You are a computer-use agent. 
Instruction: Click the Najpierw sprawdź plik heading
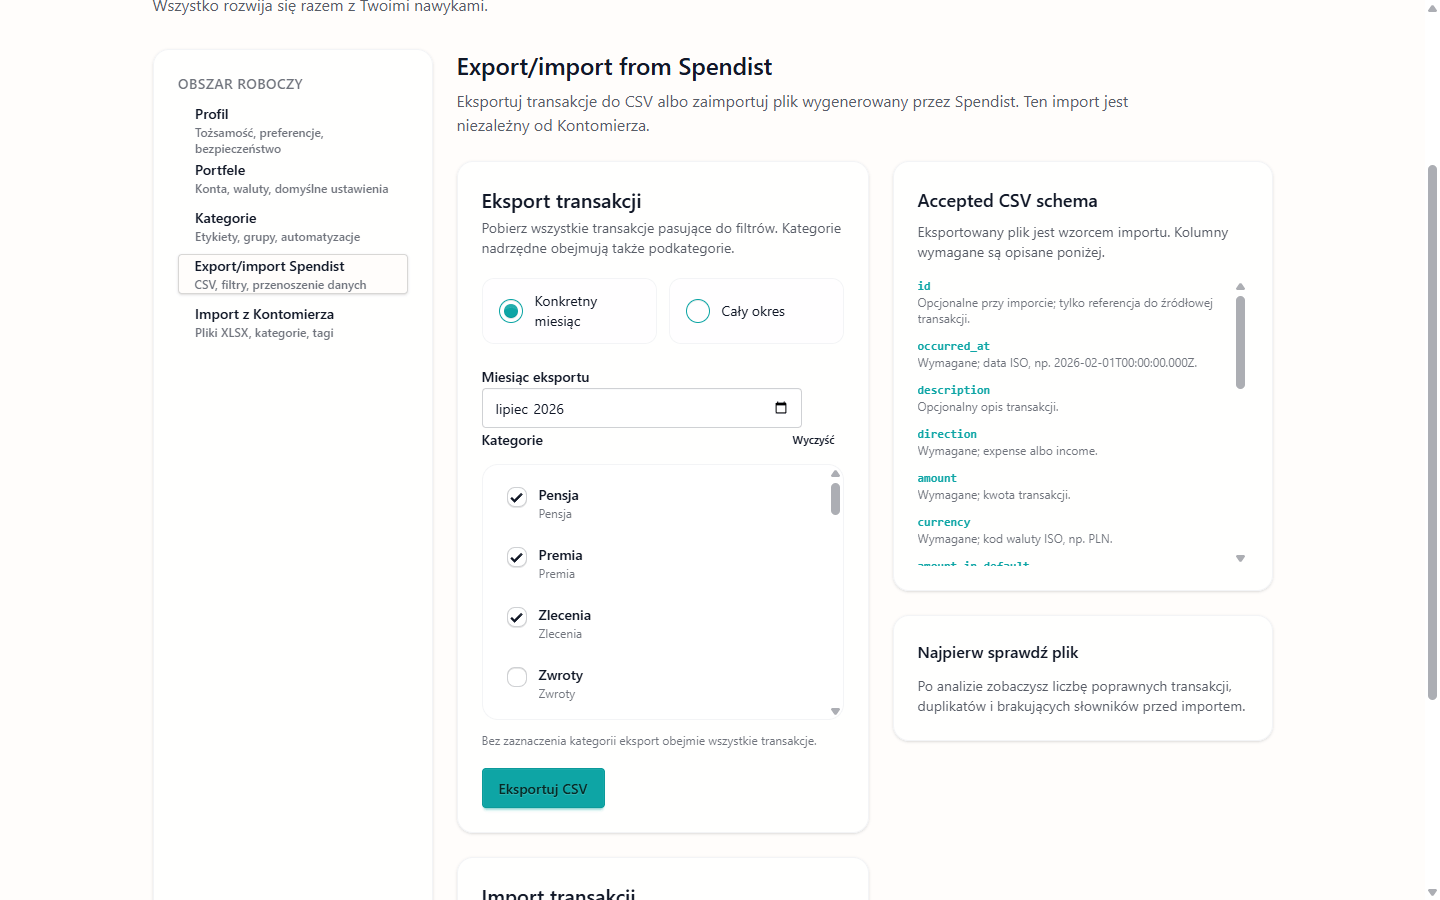point(997,653)
